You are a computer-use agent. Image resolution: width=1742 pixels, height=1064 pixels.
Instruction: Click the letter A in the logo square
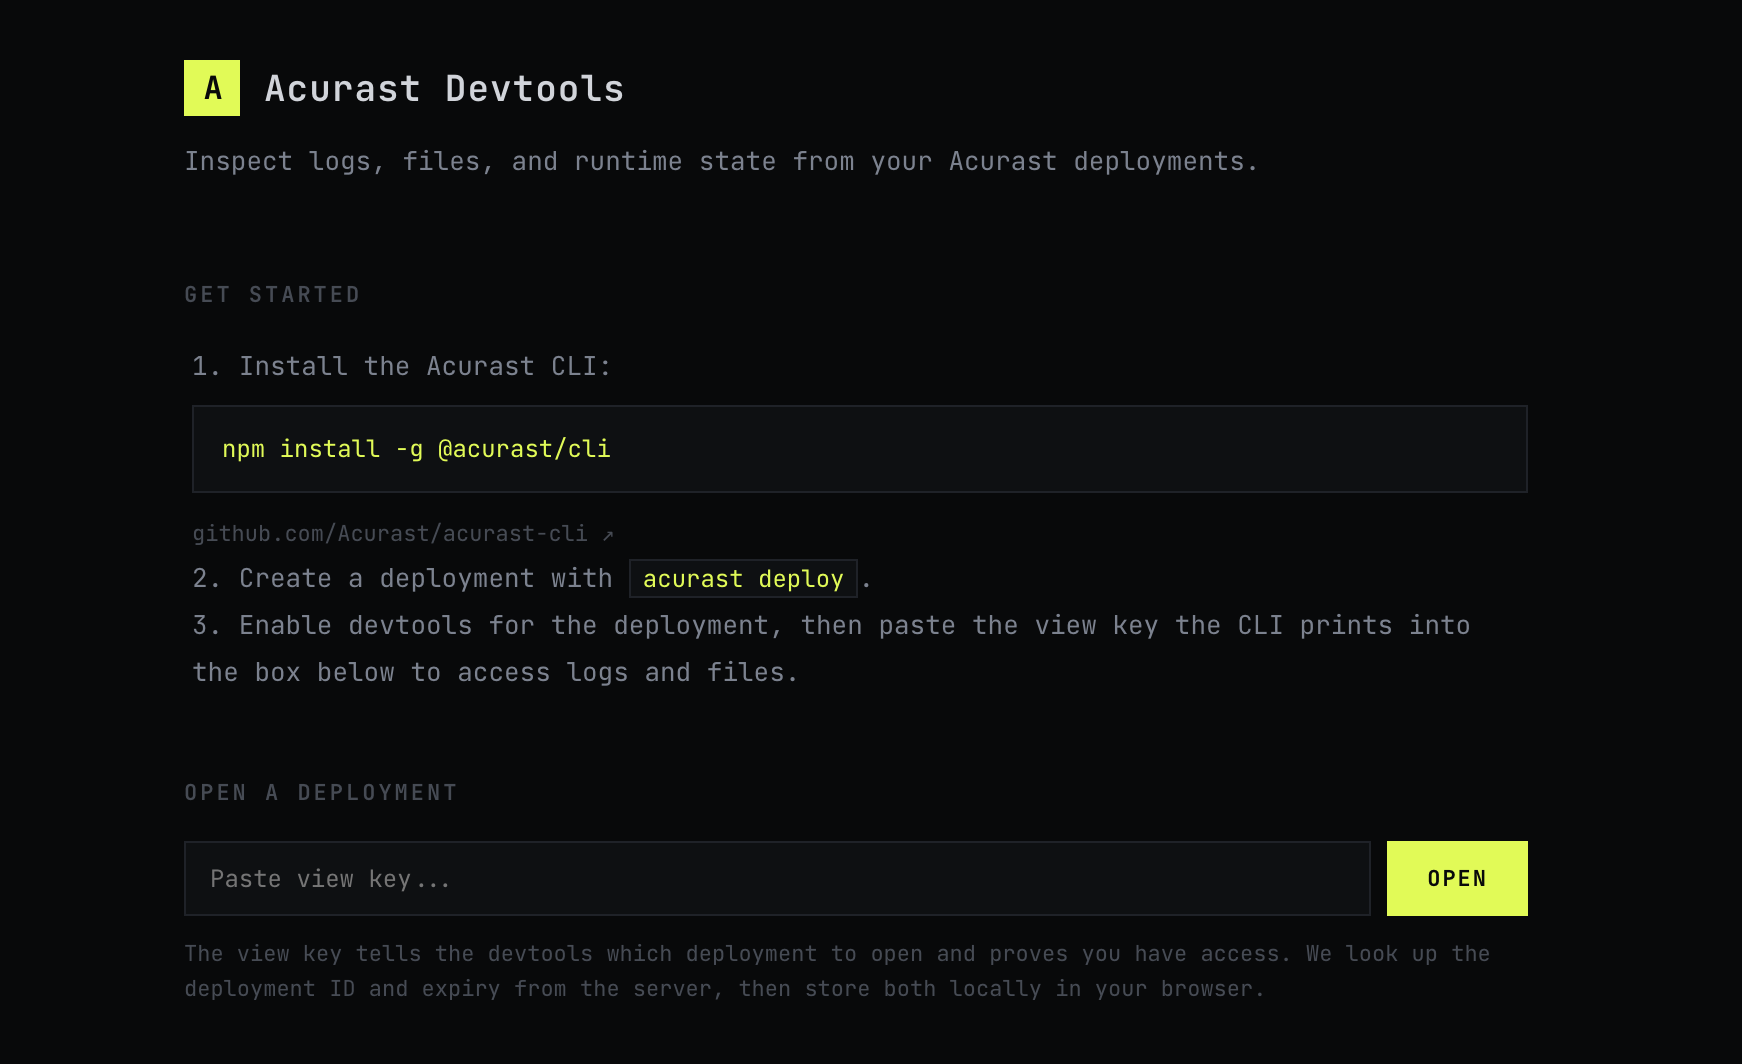click(211, 89)
